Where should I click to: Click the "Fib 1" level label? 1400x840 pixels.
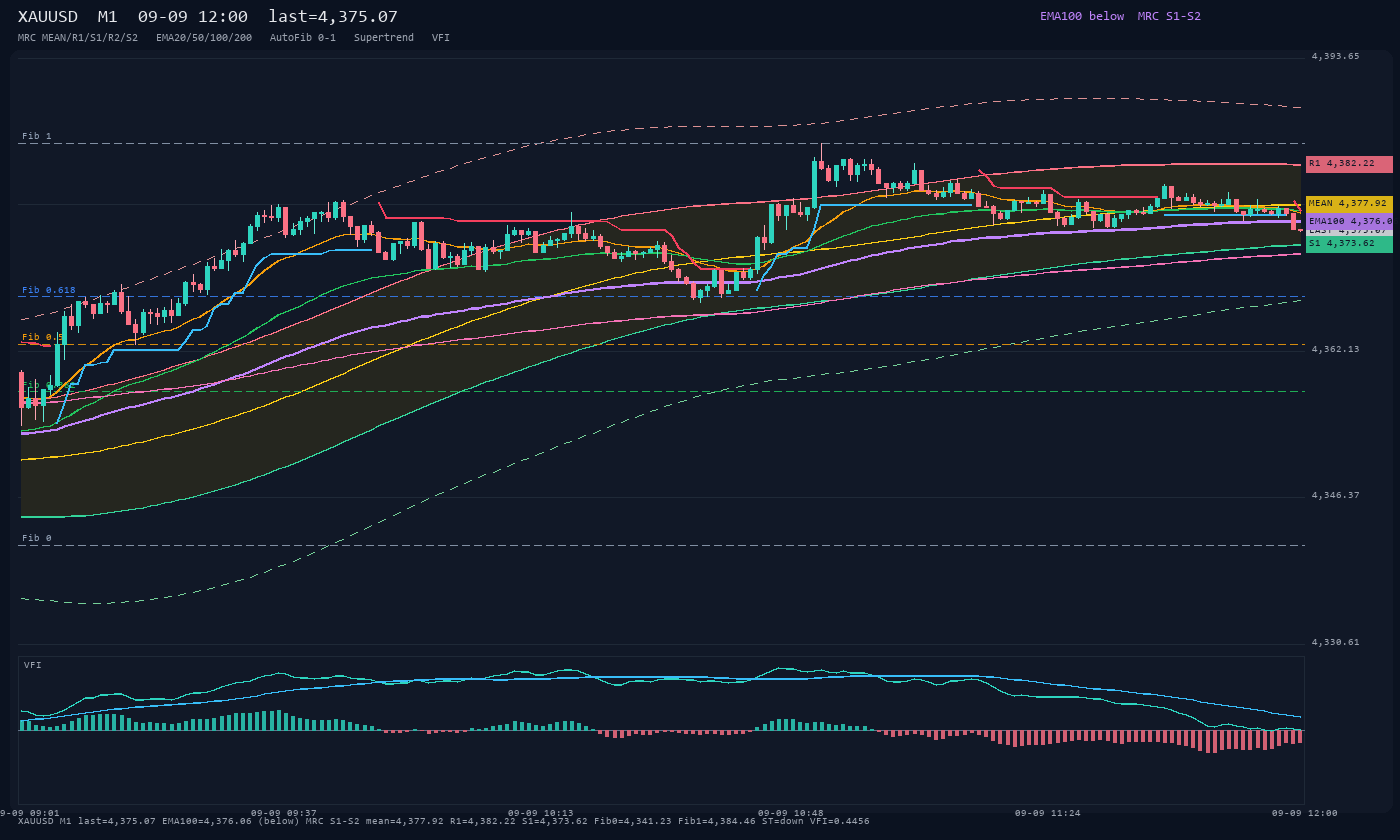point(37,136)
